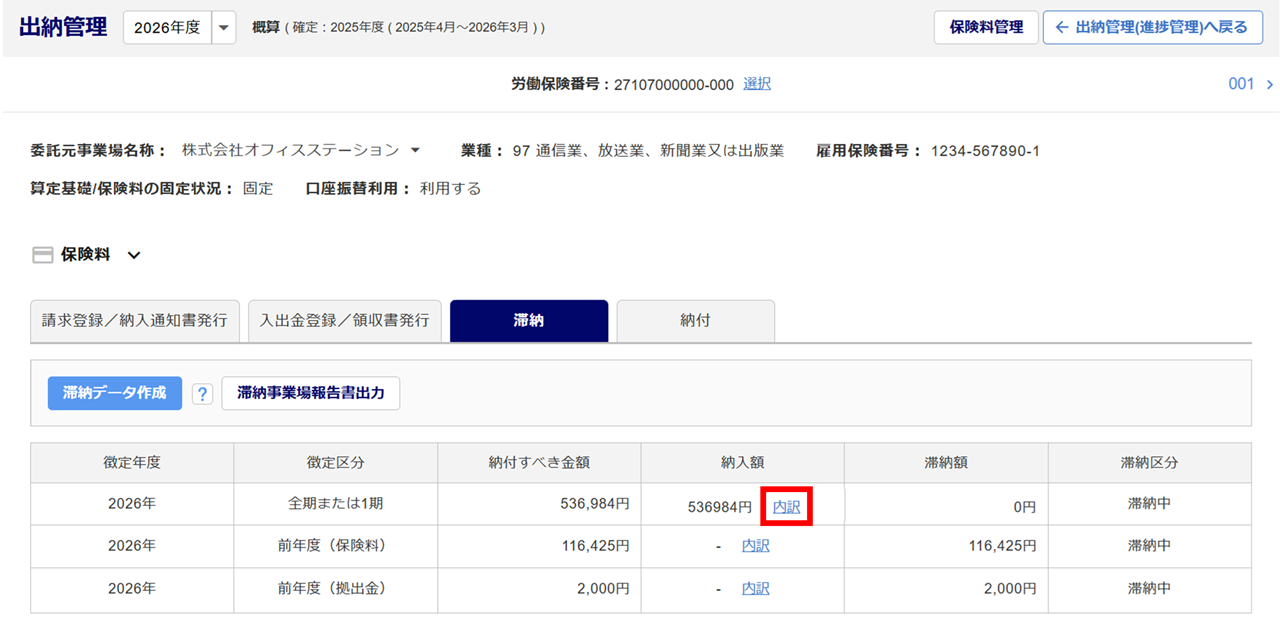The width and height of the screenshot is (1280, 622).
Task: Open the 保険料管理 button
Action: click(x=986, y=28)
